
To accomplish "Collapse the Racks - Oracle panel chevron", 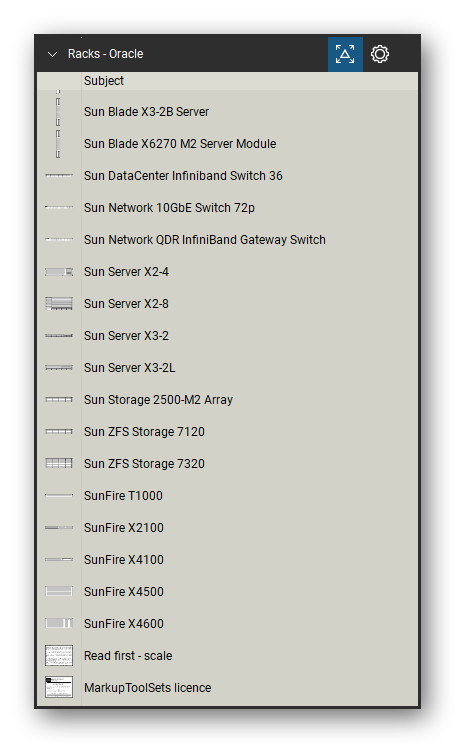I will [52, 54].
